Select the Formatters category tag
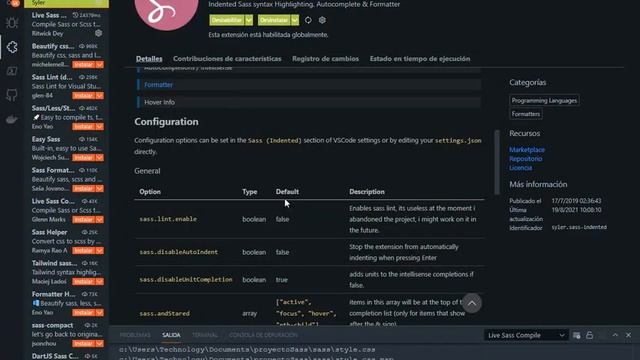 point(526,114)
